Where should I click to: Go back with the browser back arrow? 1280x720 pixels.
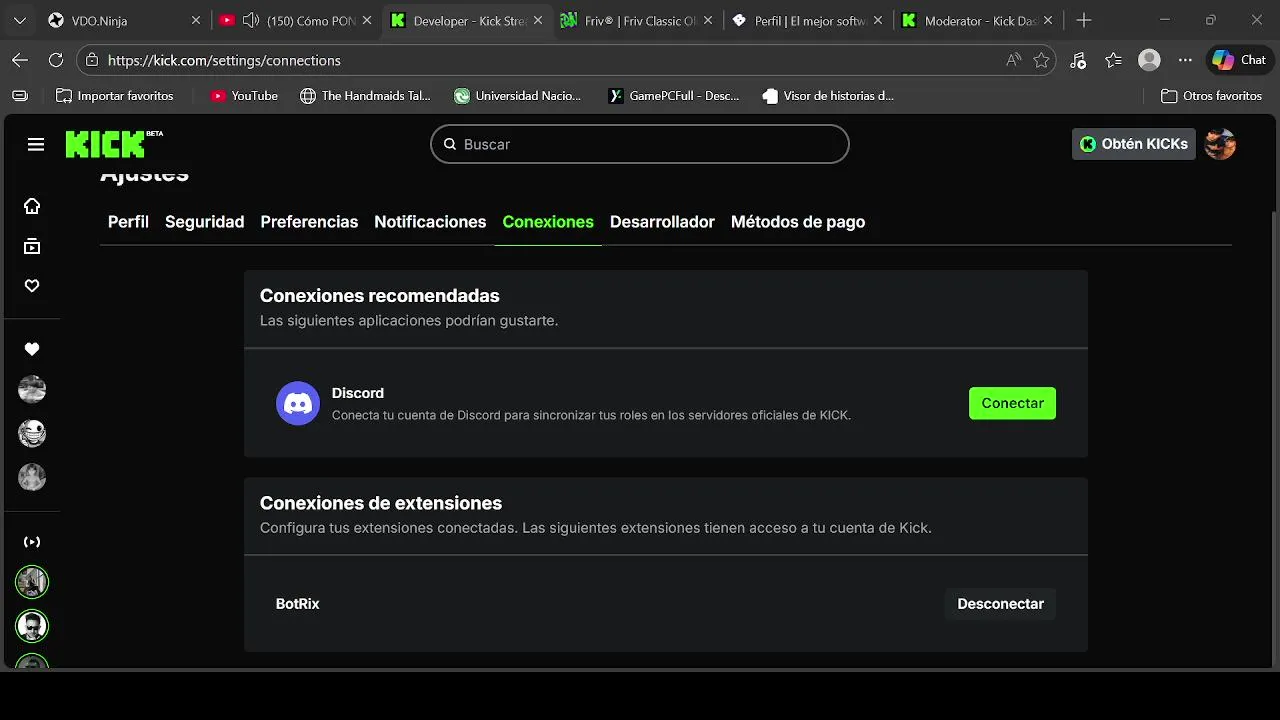click(x=20, y=60)
